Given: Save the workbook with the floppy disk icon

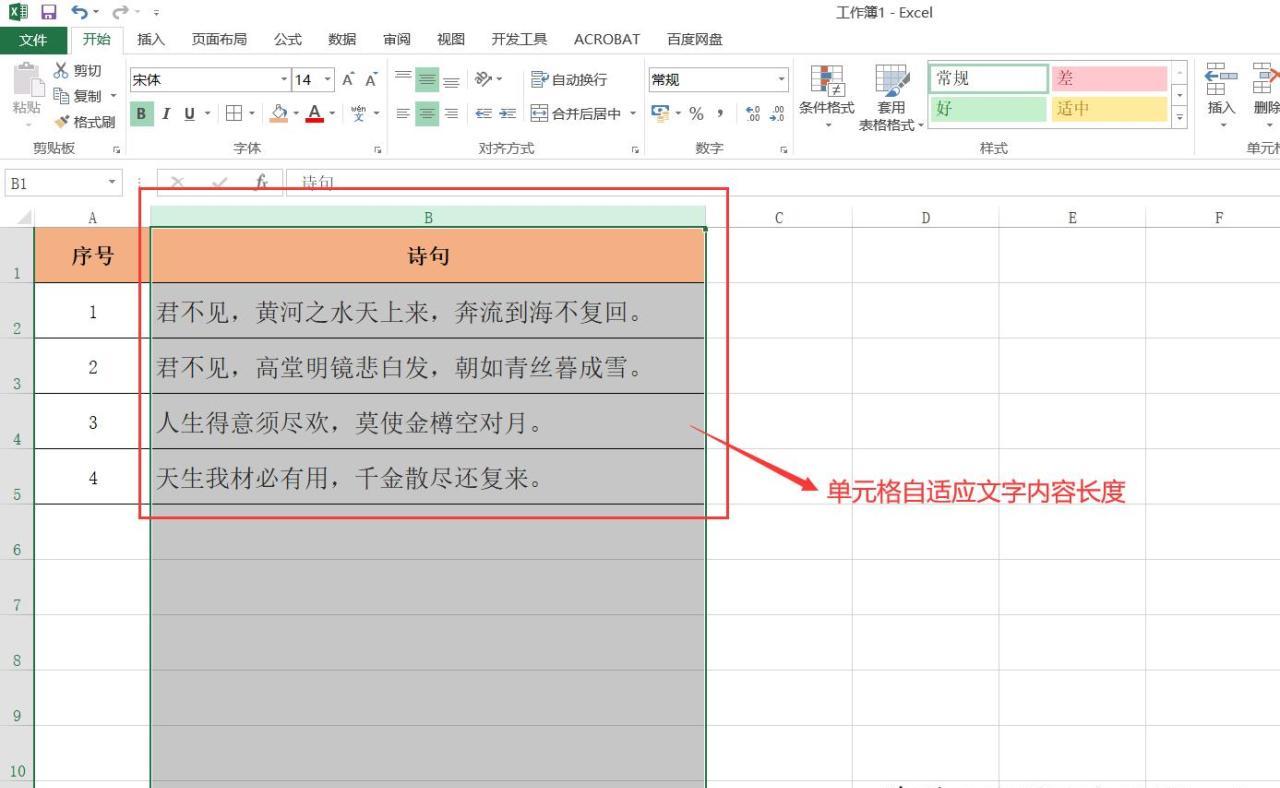Looking at the screenshot, I should 49,13.
